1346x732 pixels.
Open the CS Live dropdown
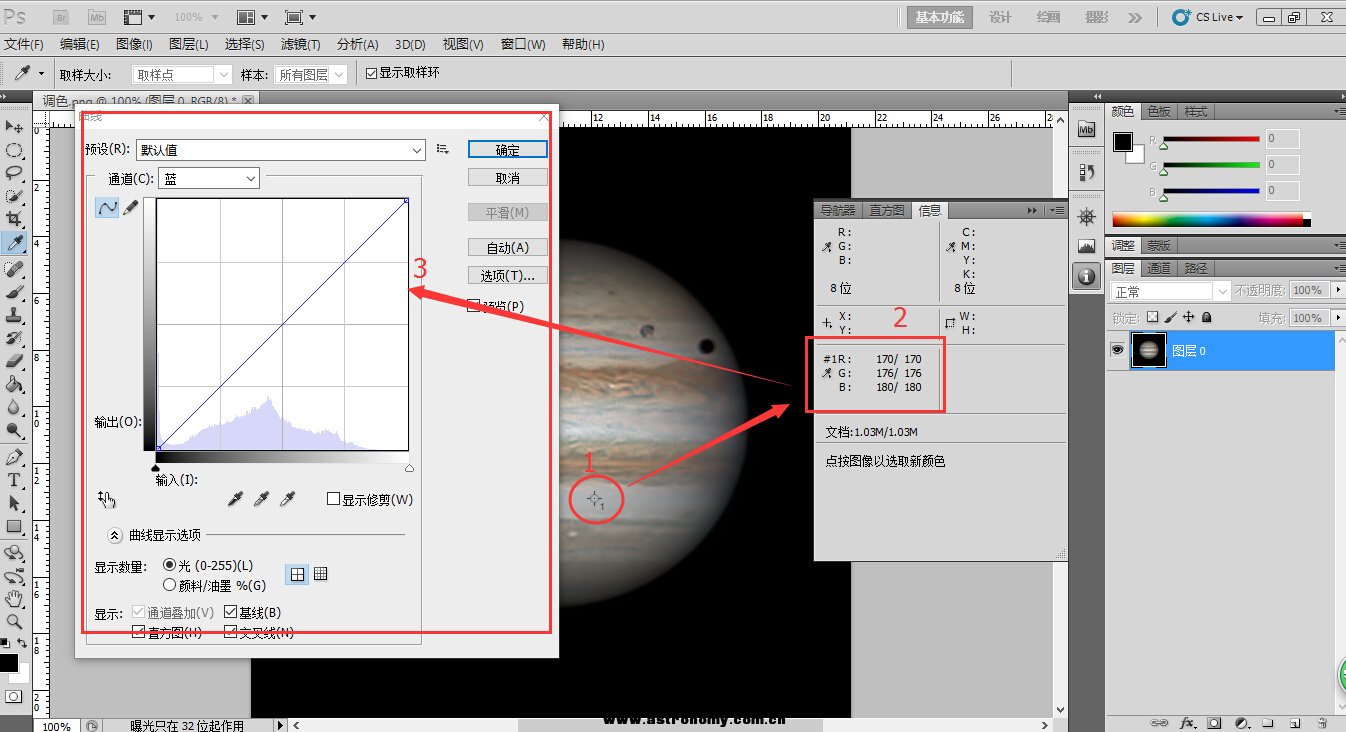coord(1208,17)
